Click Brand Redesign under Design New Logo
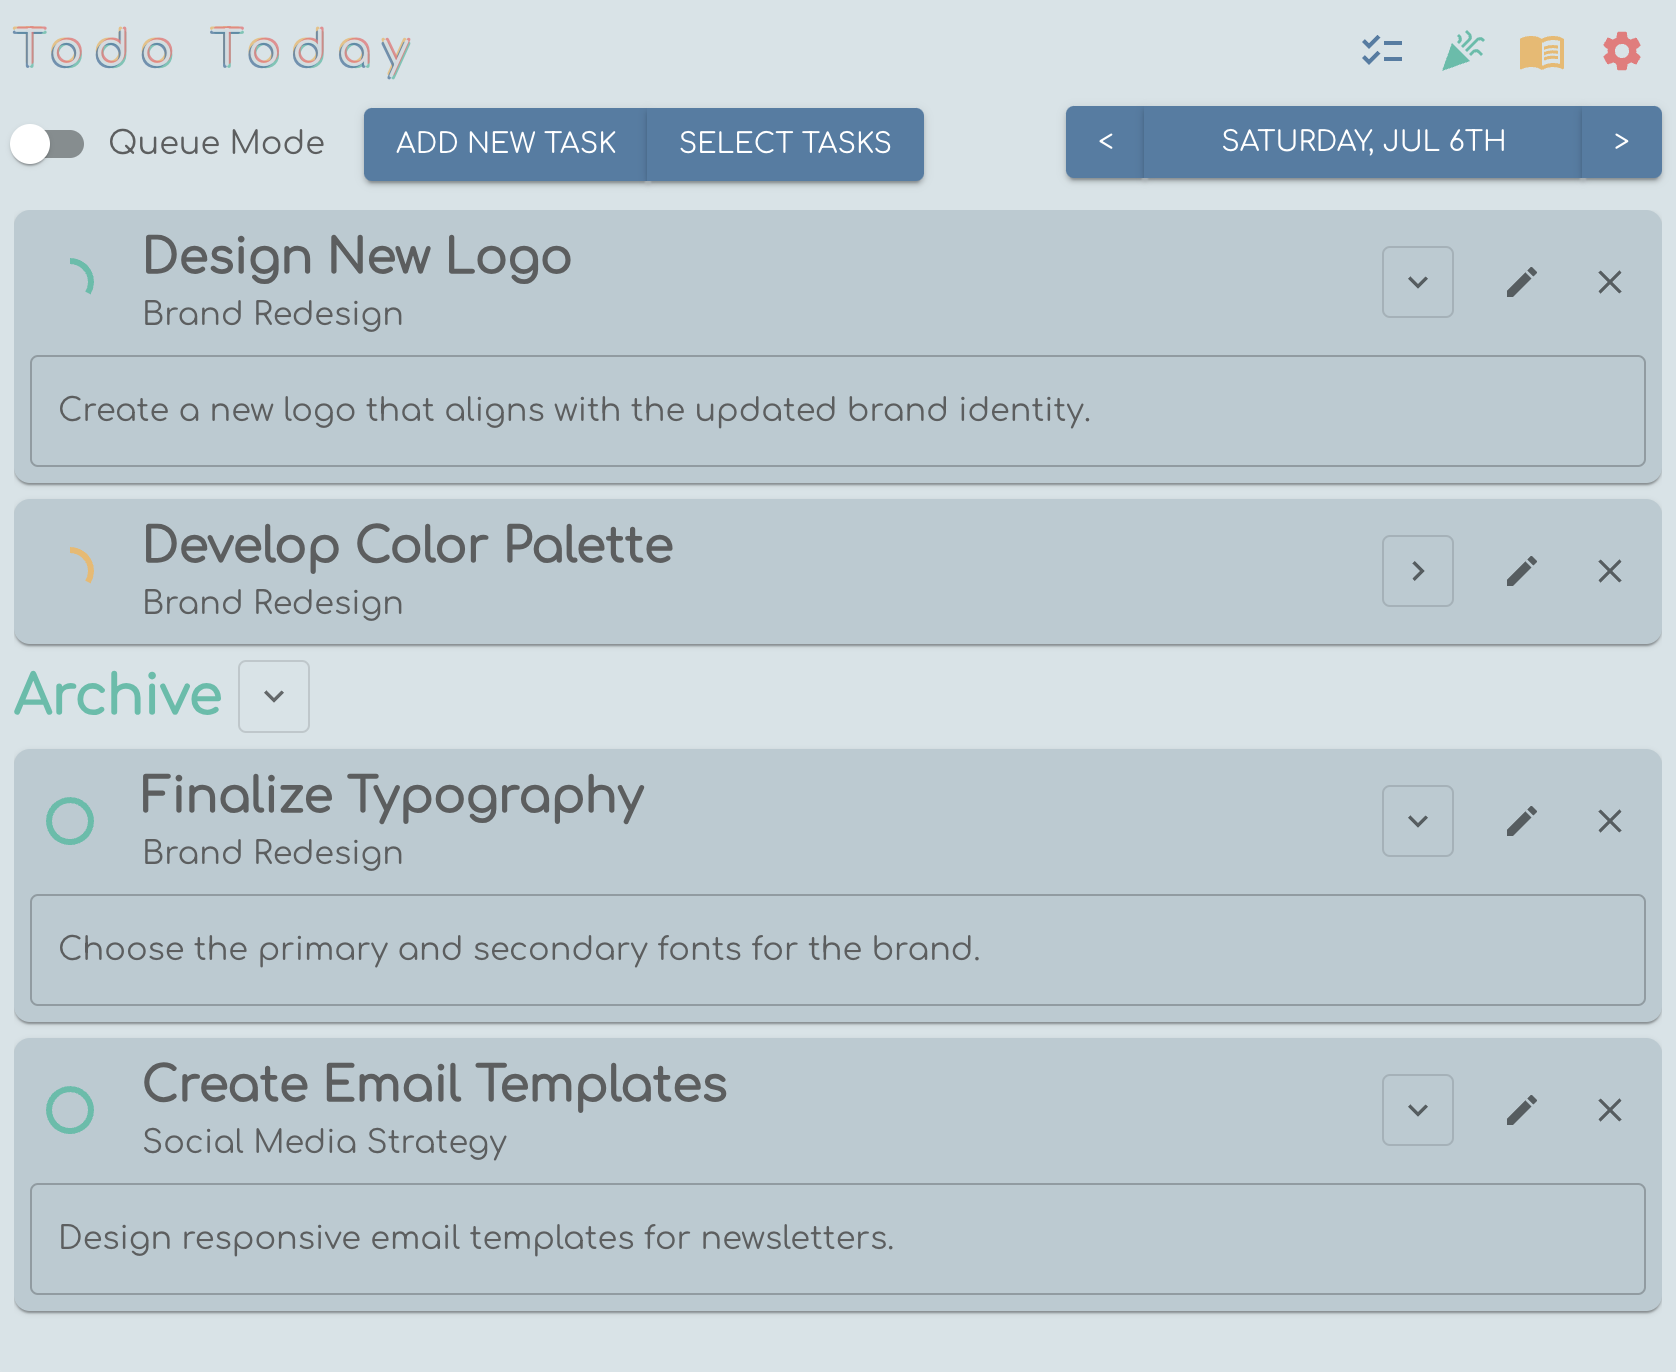This screenshot has height=1372, width=1676. [x=273, y=314]
